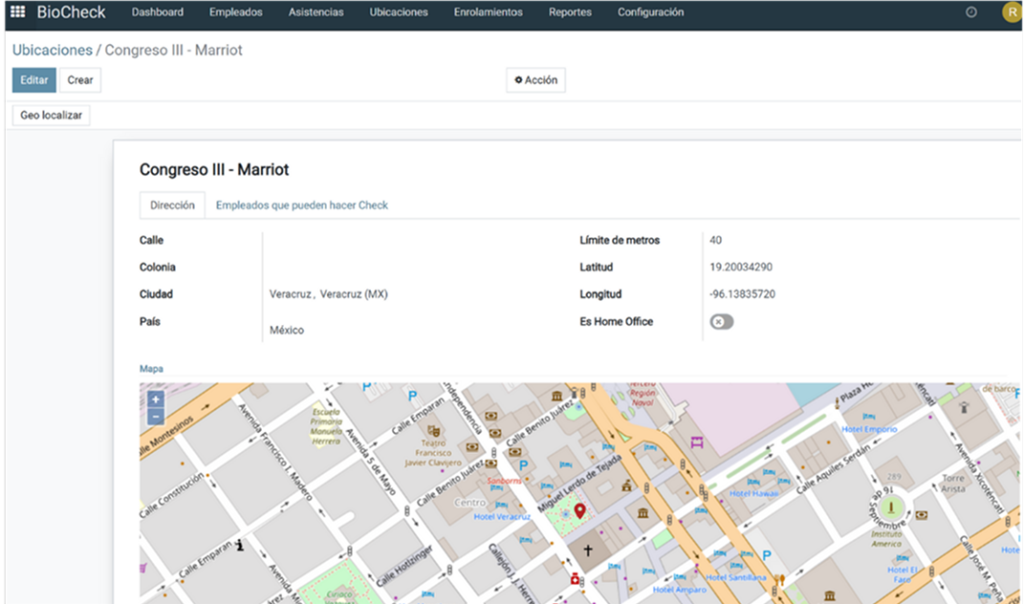Click the Latitud value 19.20034290
Image resolution: width=1024 pixels, height=604 pixels.
tap(740, 267)
